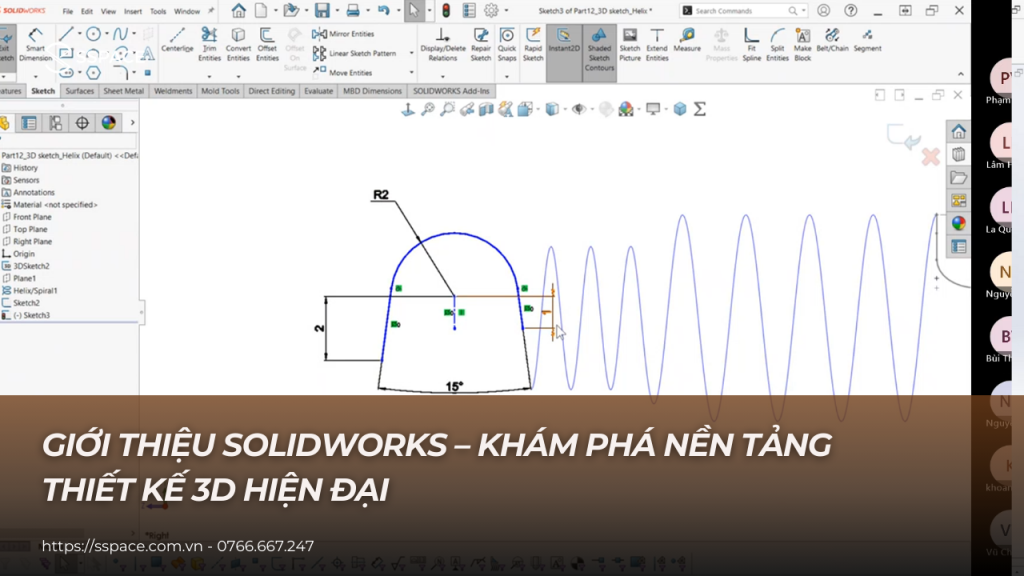1024x576 pixels.
Task: Select the Spline sketch tool
Action: point(120,33)
